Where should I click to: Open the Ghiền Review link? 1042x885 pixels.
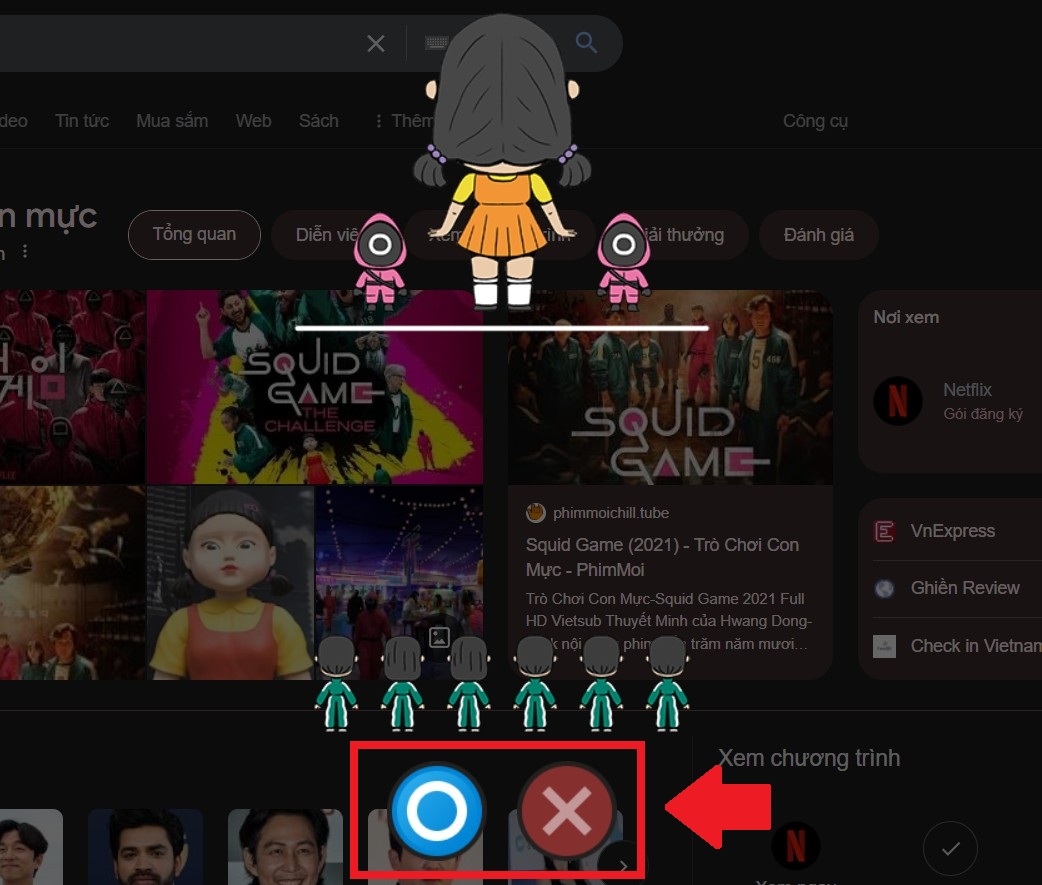965,588
